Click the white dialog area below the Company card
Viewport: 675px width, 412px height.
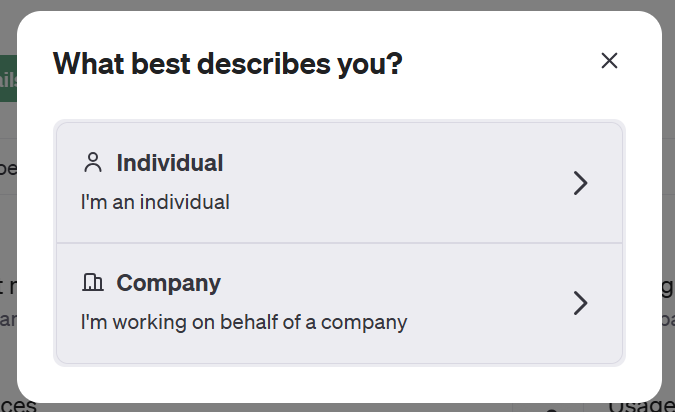(x=339, y=382)
